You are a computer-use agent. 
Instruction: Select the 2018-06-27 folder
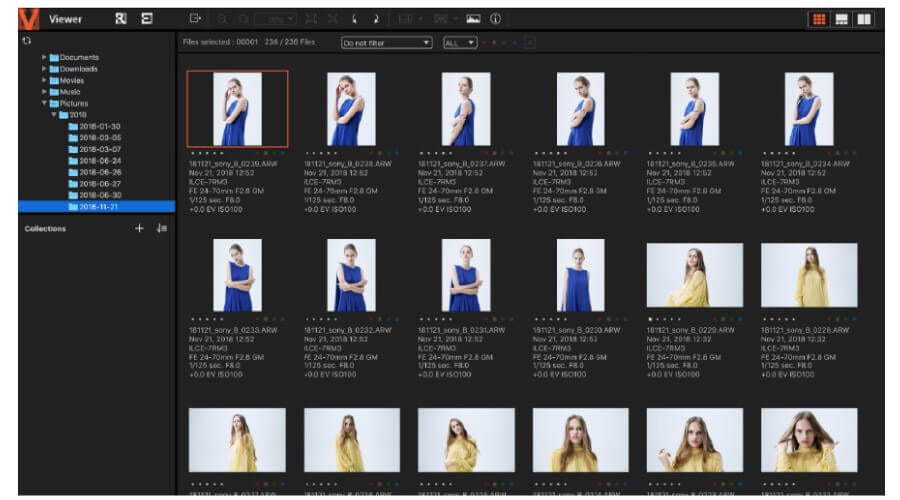click(95, 184)
